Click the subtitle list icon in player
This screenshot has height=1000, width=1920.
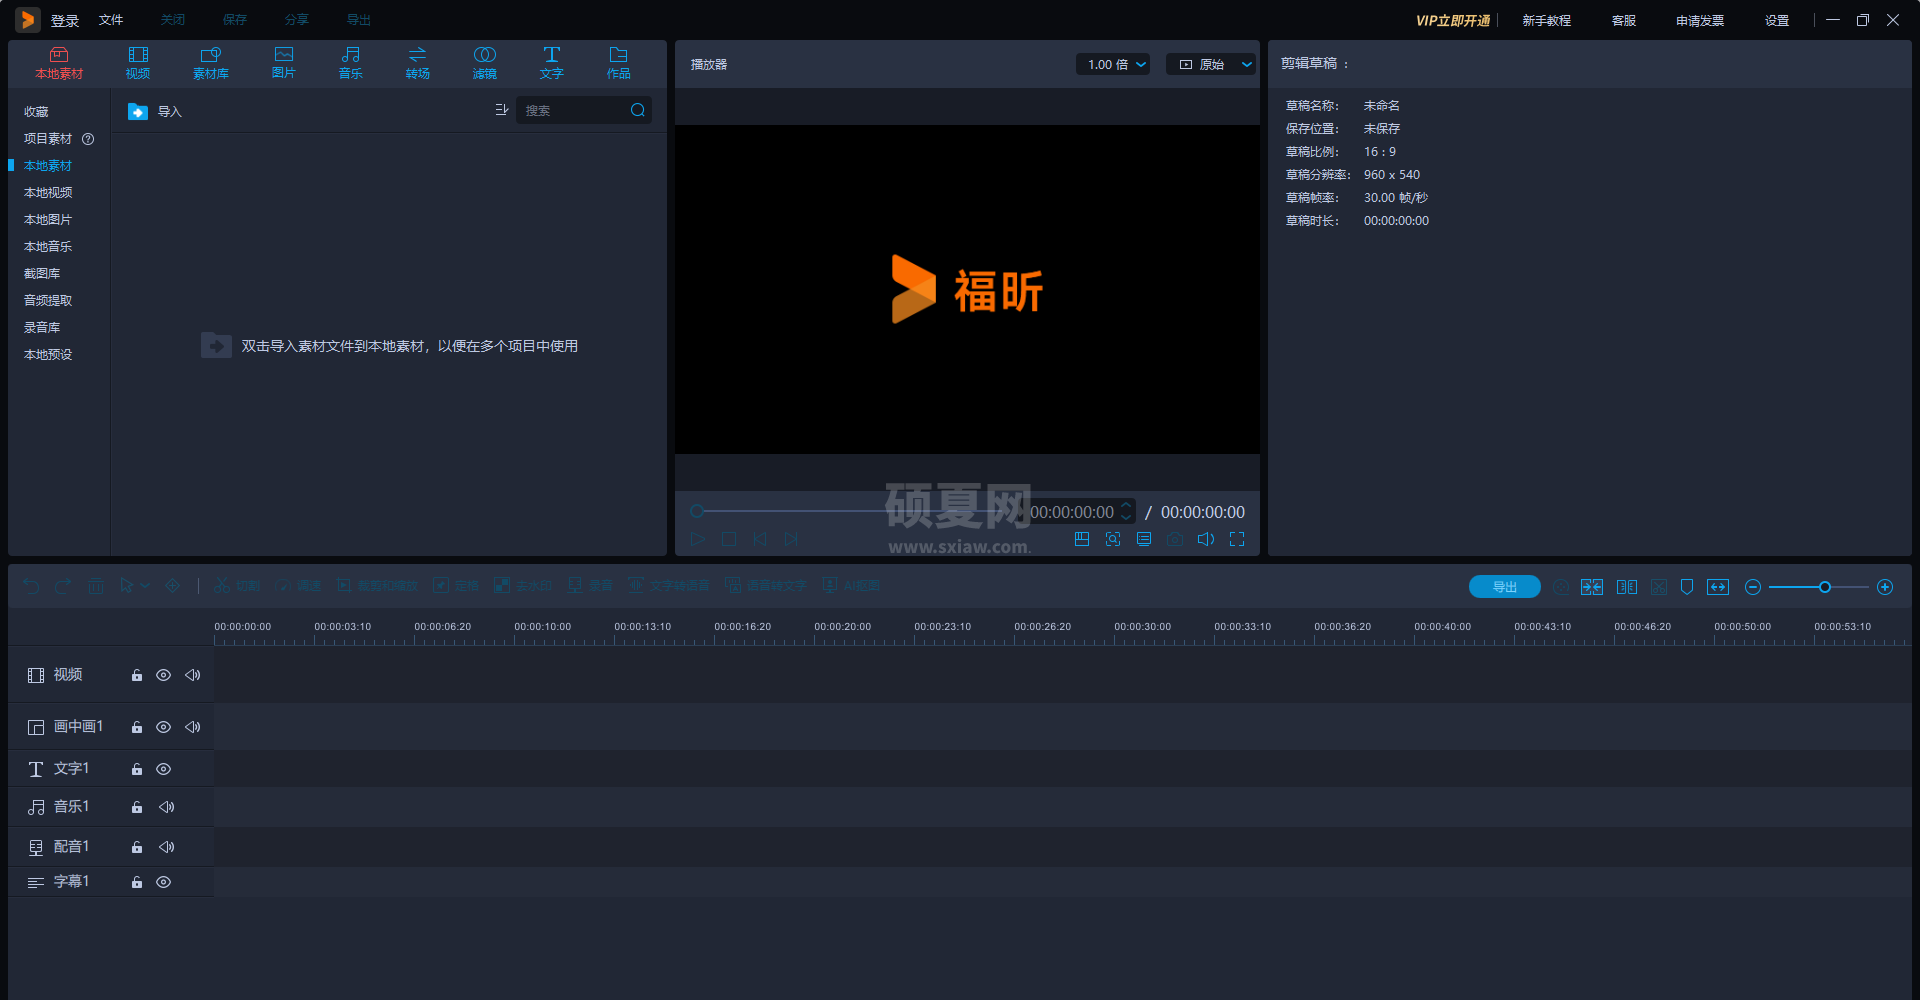[x=1144, y=539]
